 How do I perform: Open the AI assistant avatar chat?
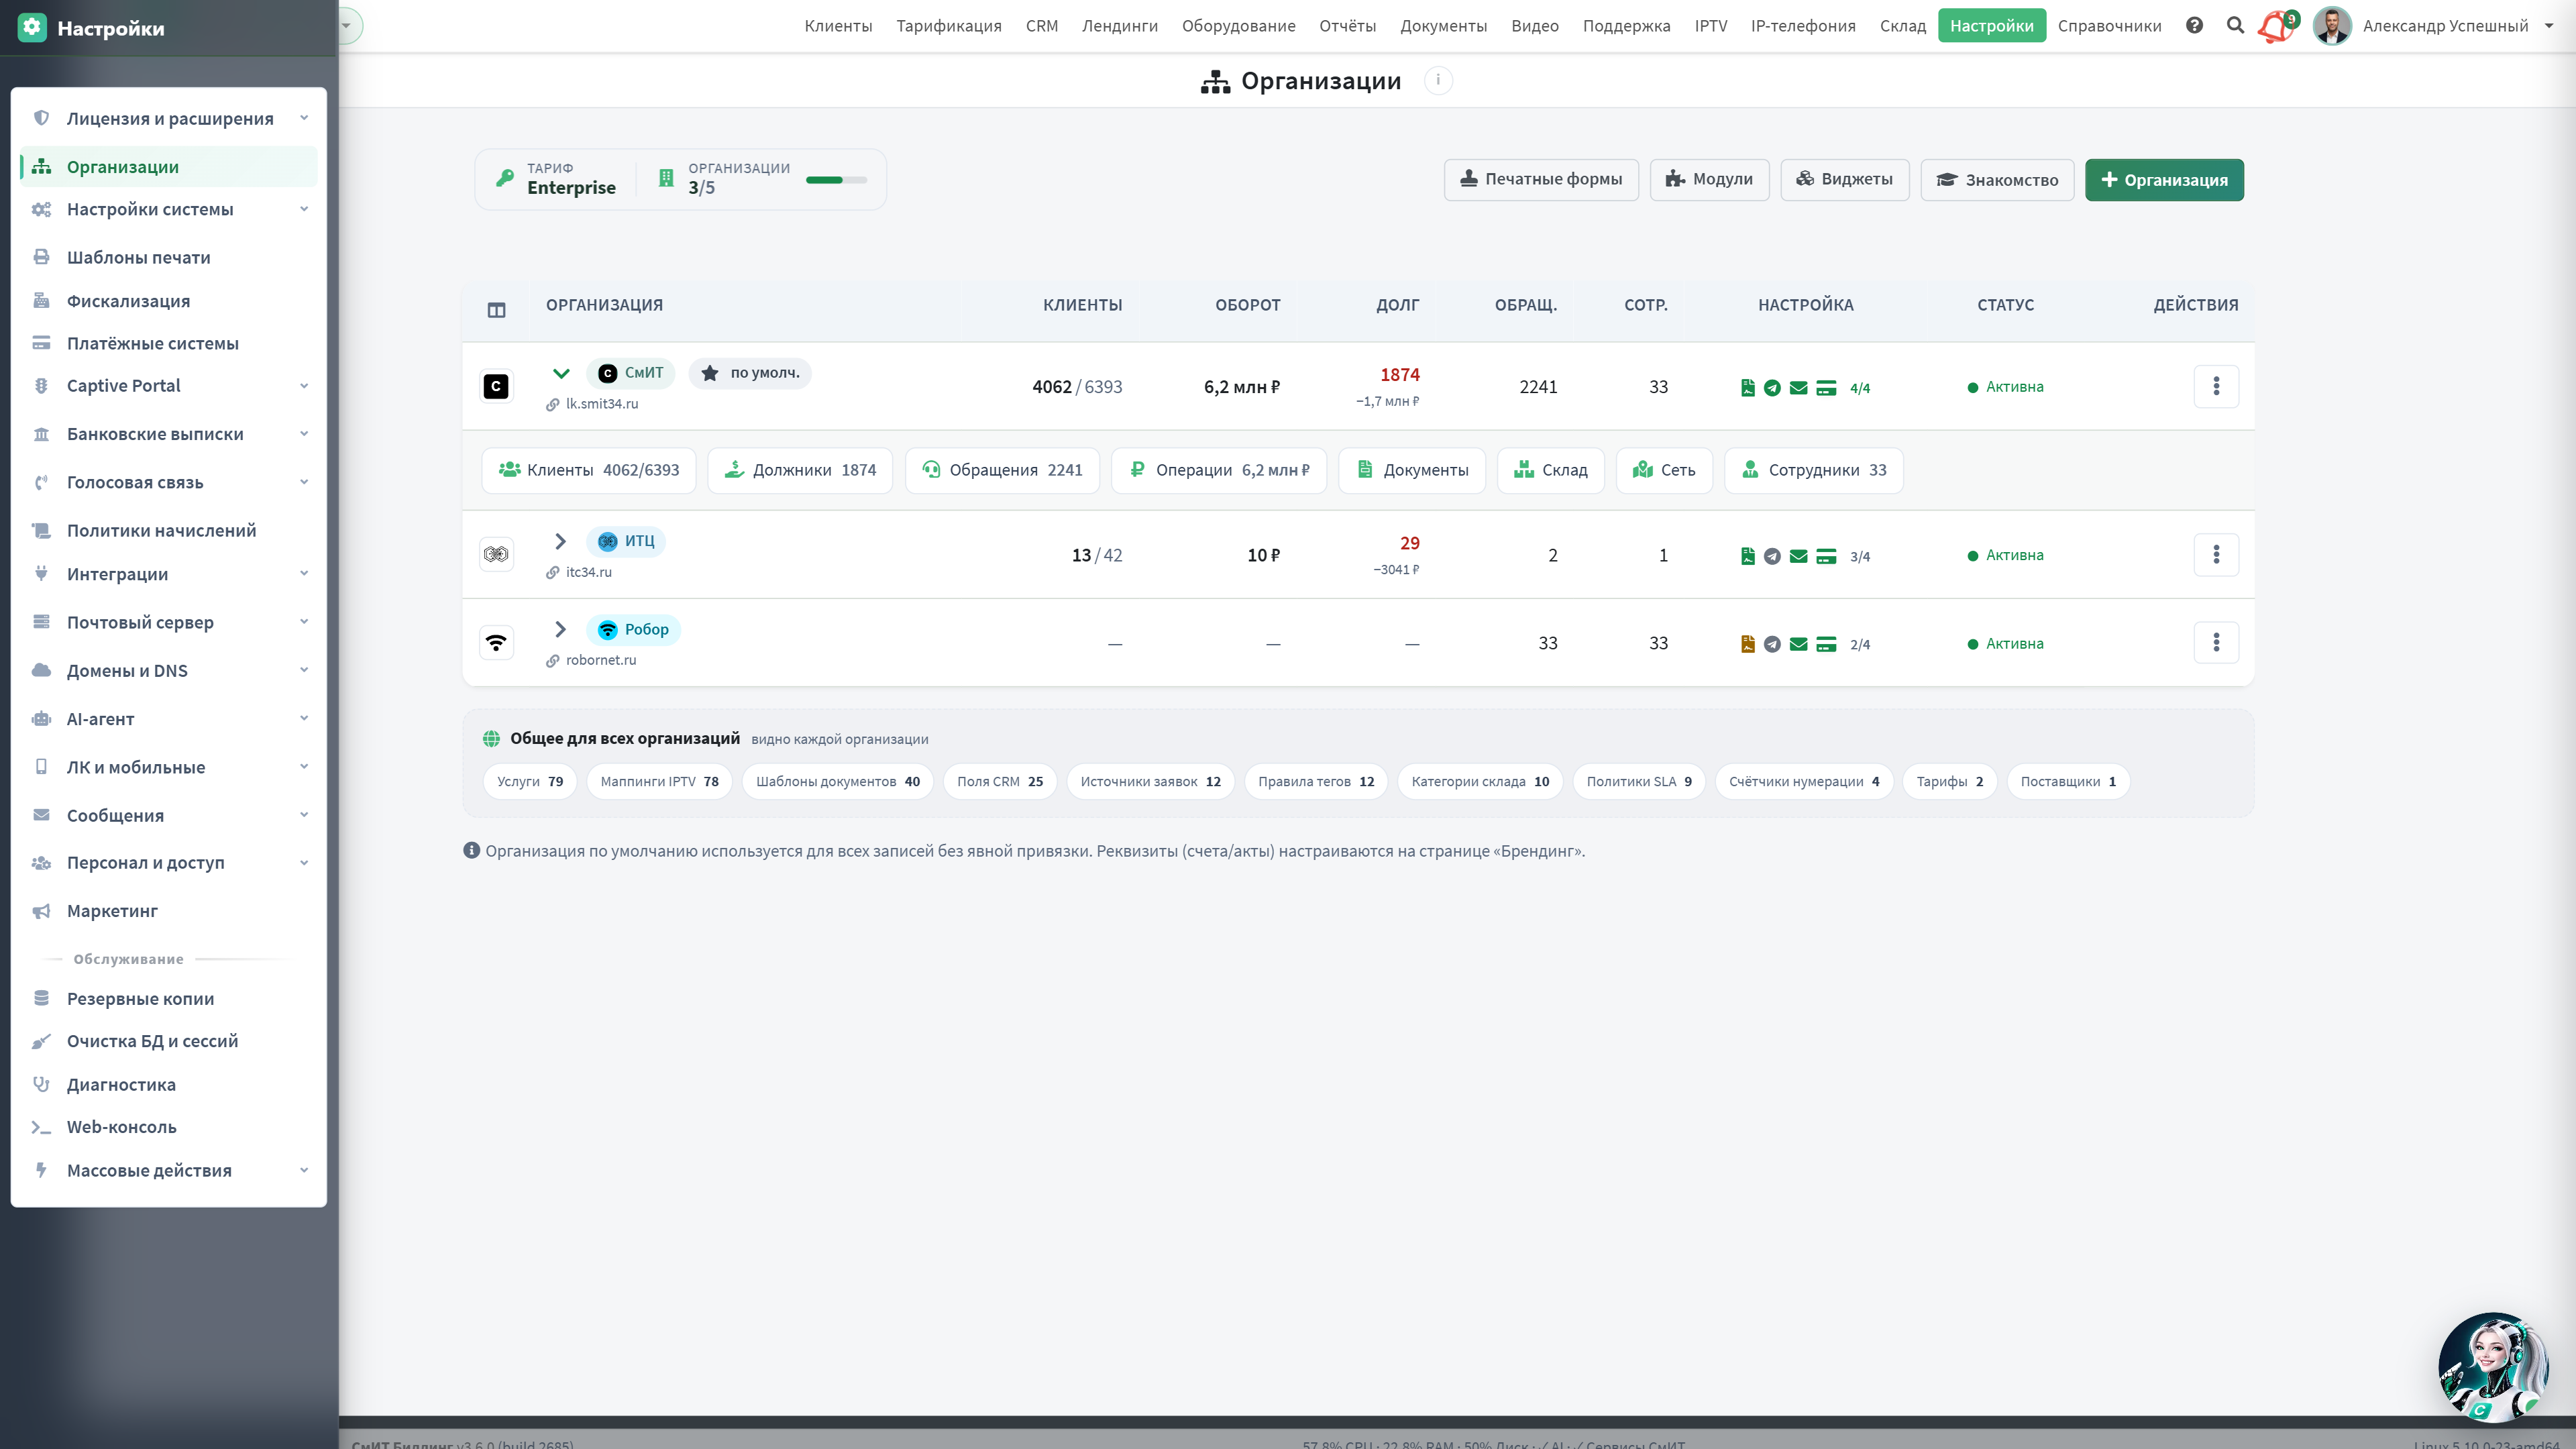2493,1367
